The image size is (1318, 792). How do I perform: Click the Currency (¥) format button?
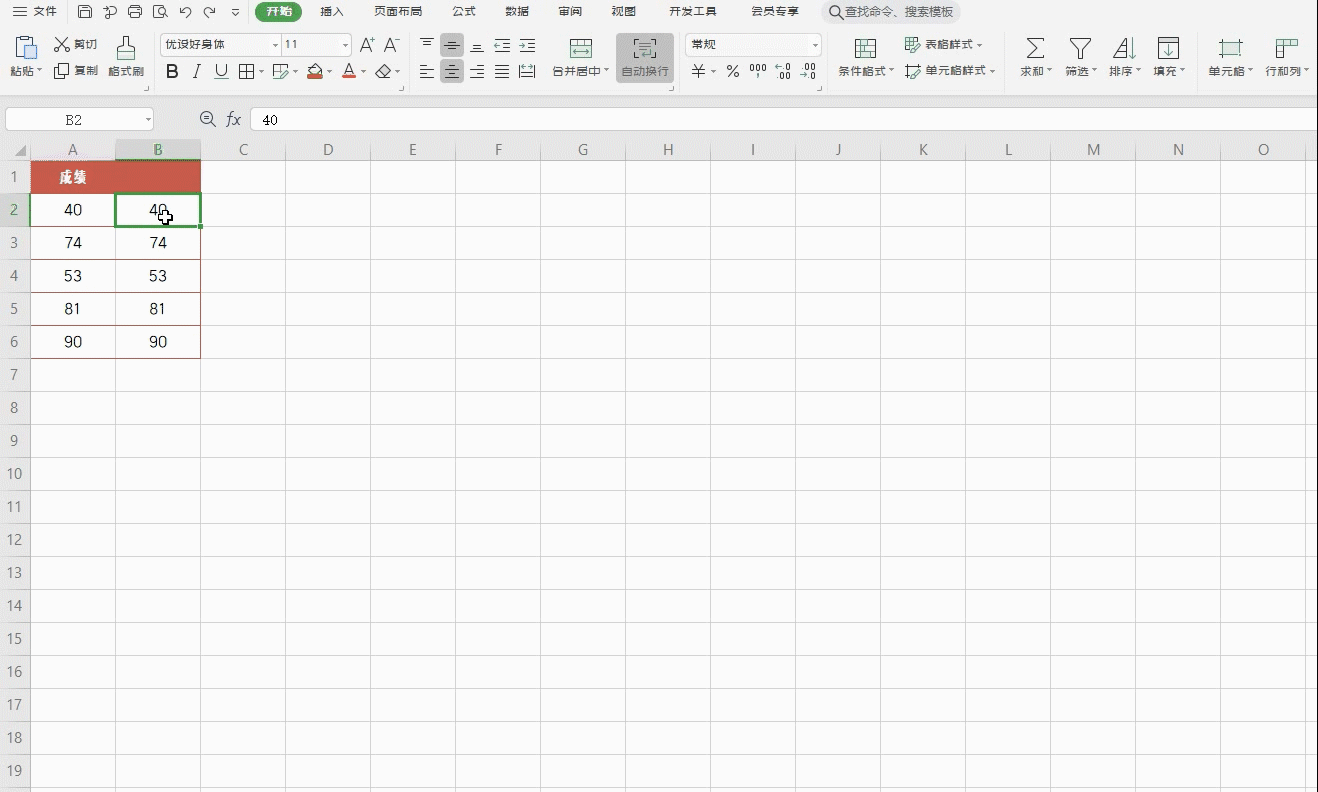pyautogui.click(x=699, y=71)
